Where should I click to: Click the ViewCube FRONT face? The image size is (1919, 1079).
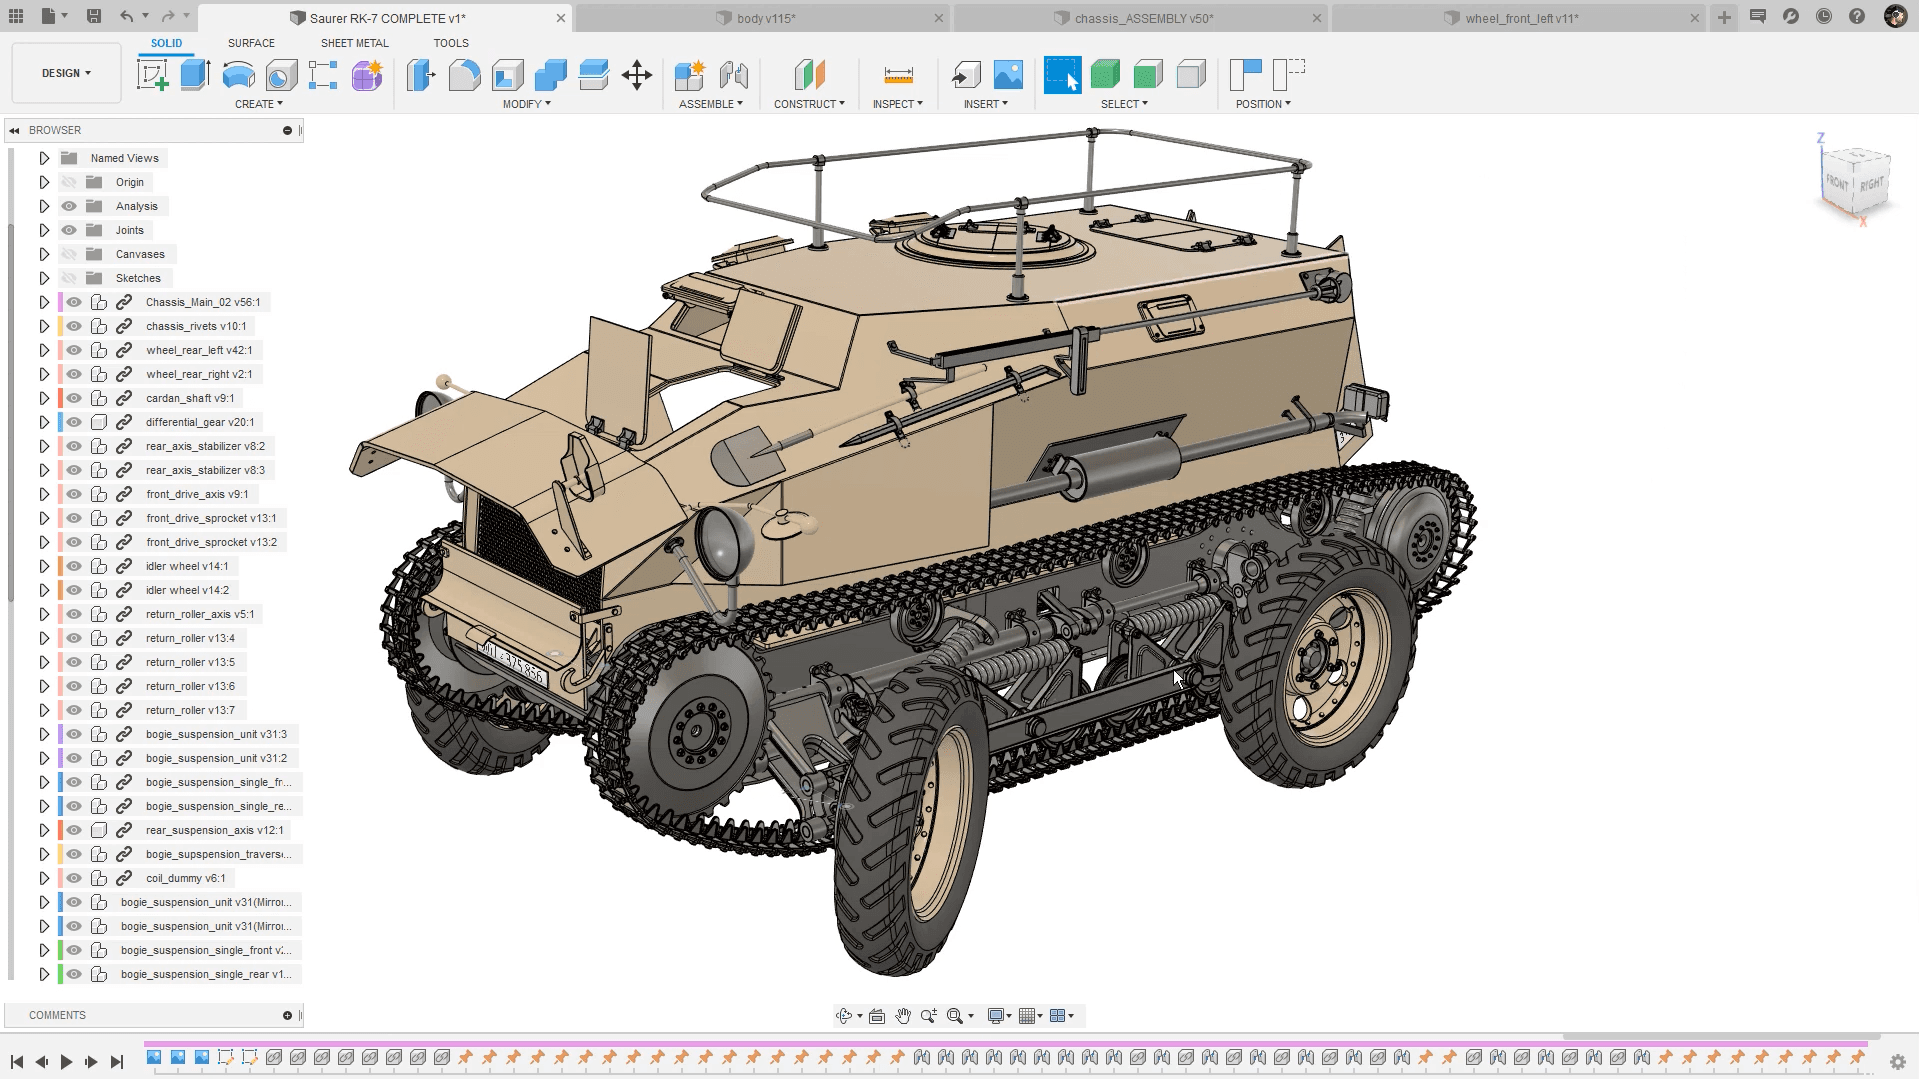[x=1837, y=182]
